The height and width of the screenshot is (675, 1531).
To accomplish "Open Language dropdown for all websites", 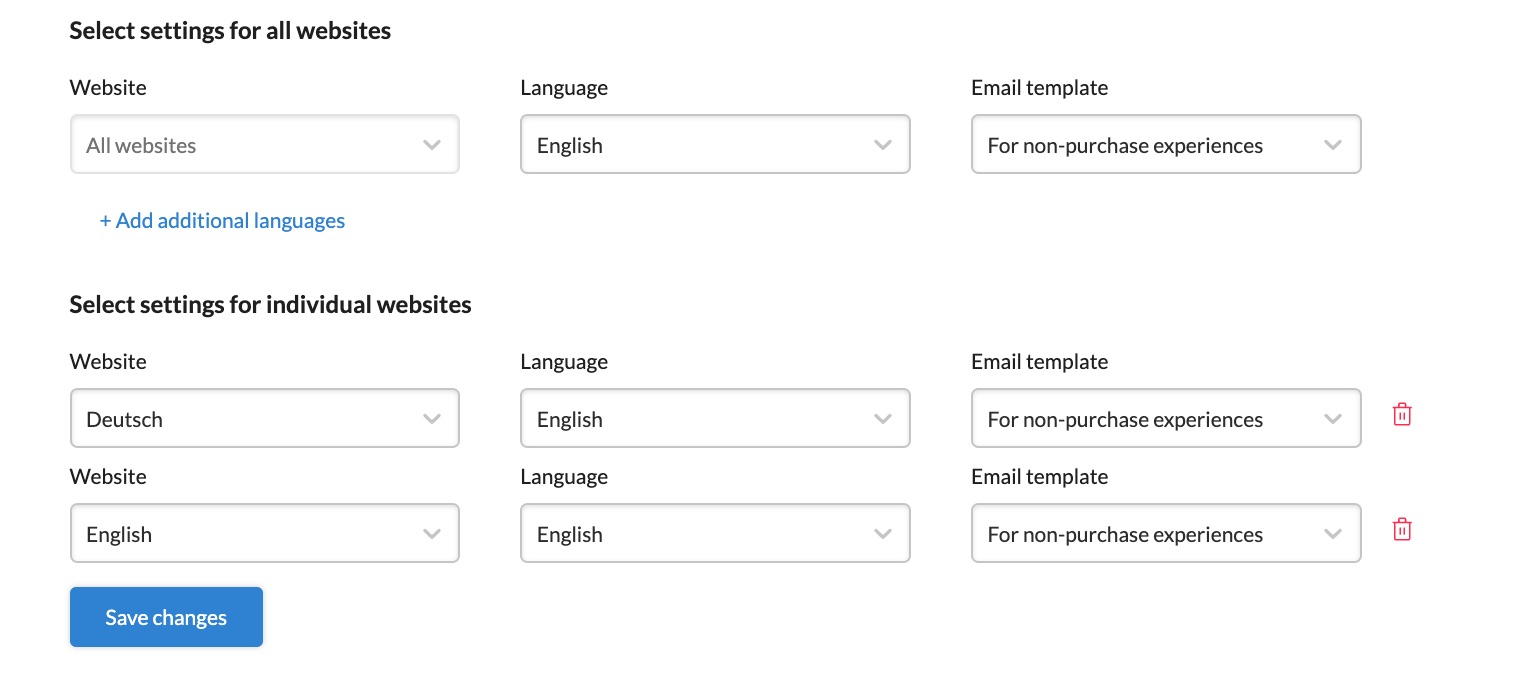I will tap(715, 145).
